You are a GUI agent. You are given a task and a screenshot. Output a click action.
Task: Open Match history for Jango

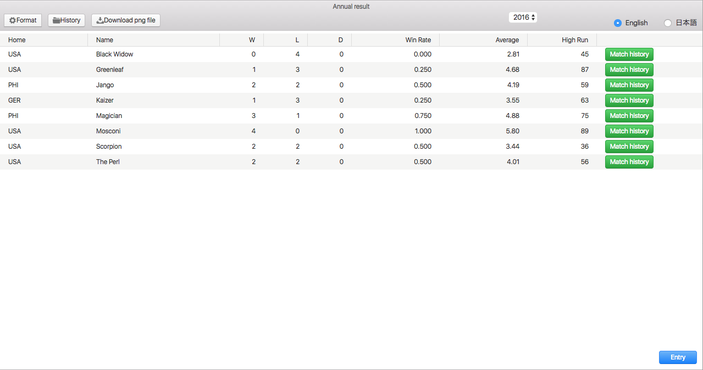point(629,85)
